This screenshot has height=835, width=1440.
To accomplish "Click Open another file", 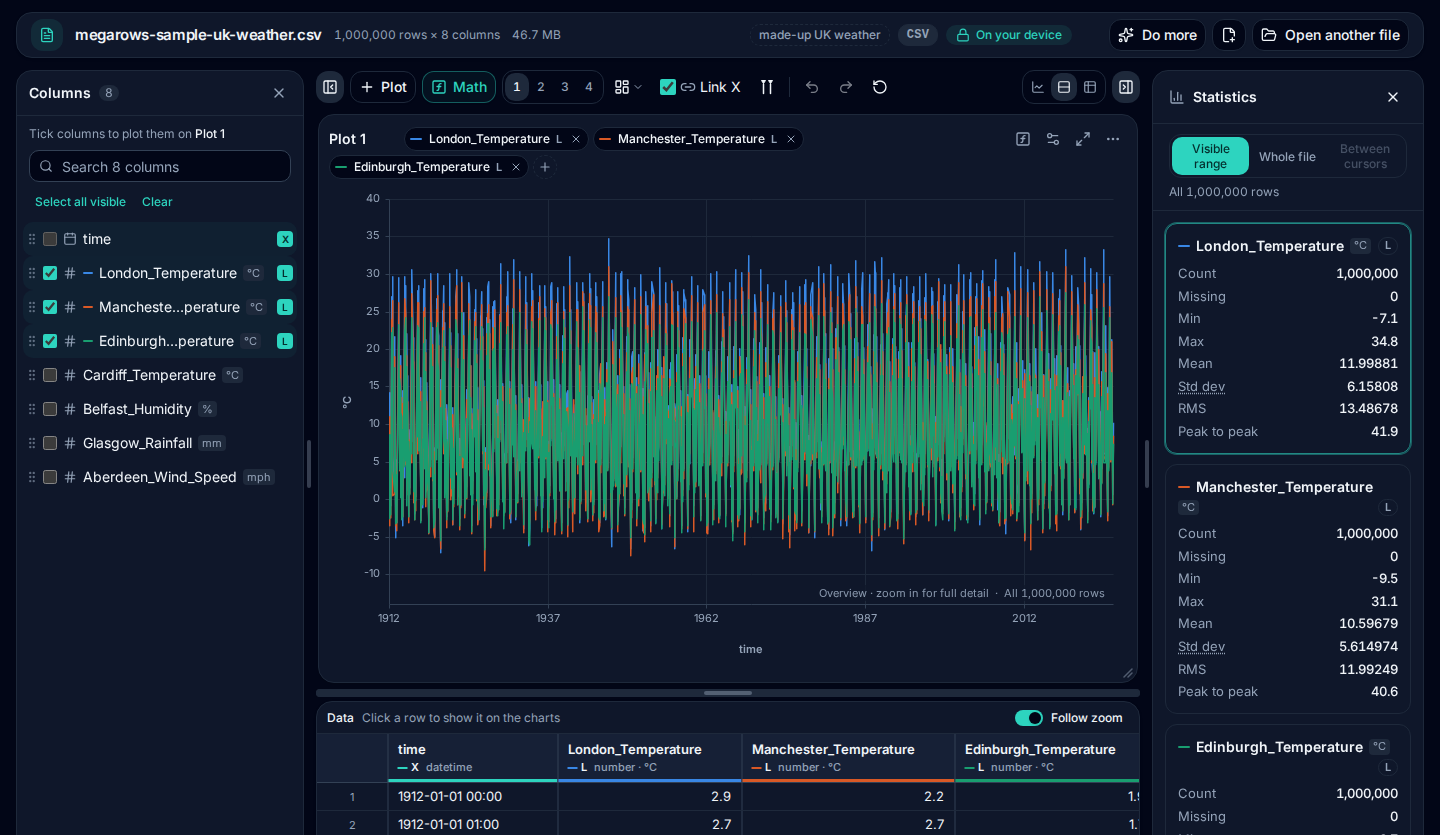I will pyautogui.click(x=1330, y=35).
